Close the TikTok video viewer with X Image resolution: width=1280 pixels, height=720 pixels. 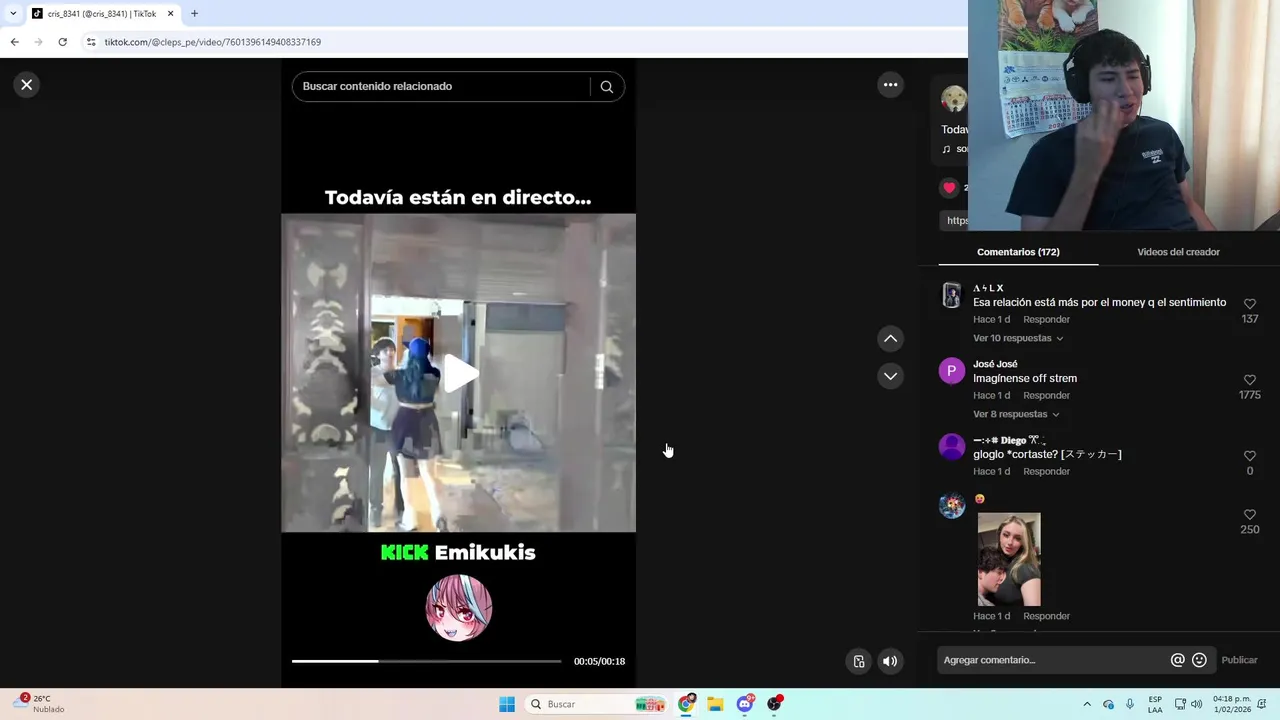click(27, 85)
